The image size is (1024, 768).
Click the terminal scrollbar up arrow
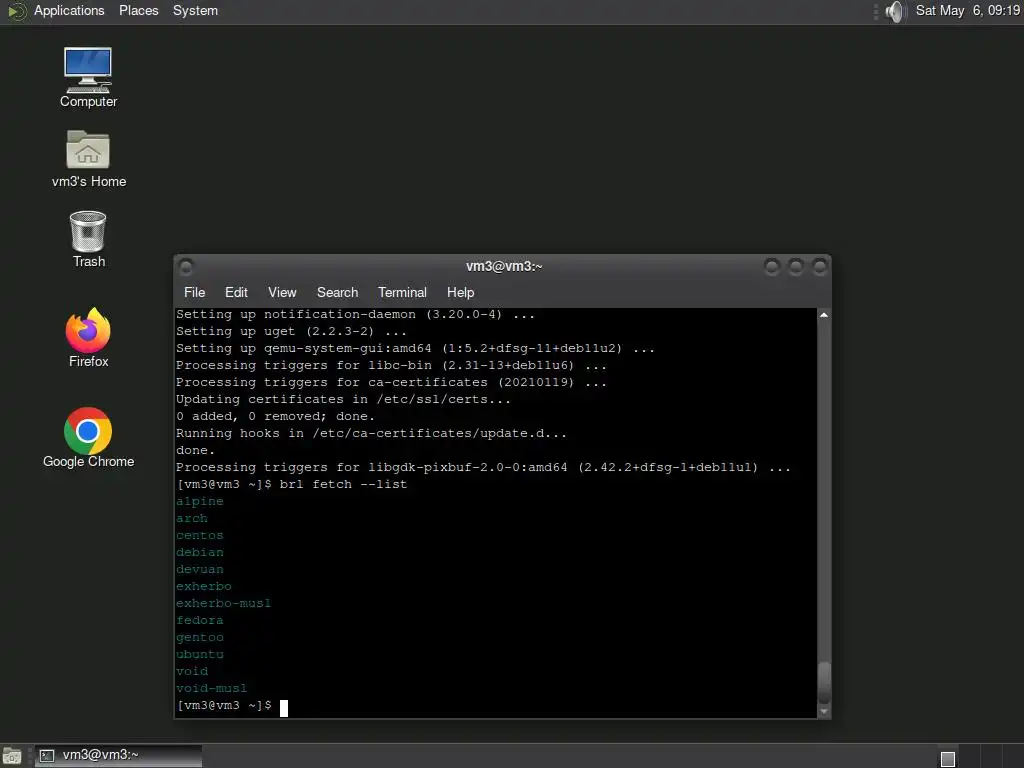(x=824, y=315)
